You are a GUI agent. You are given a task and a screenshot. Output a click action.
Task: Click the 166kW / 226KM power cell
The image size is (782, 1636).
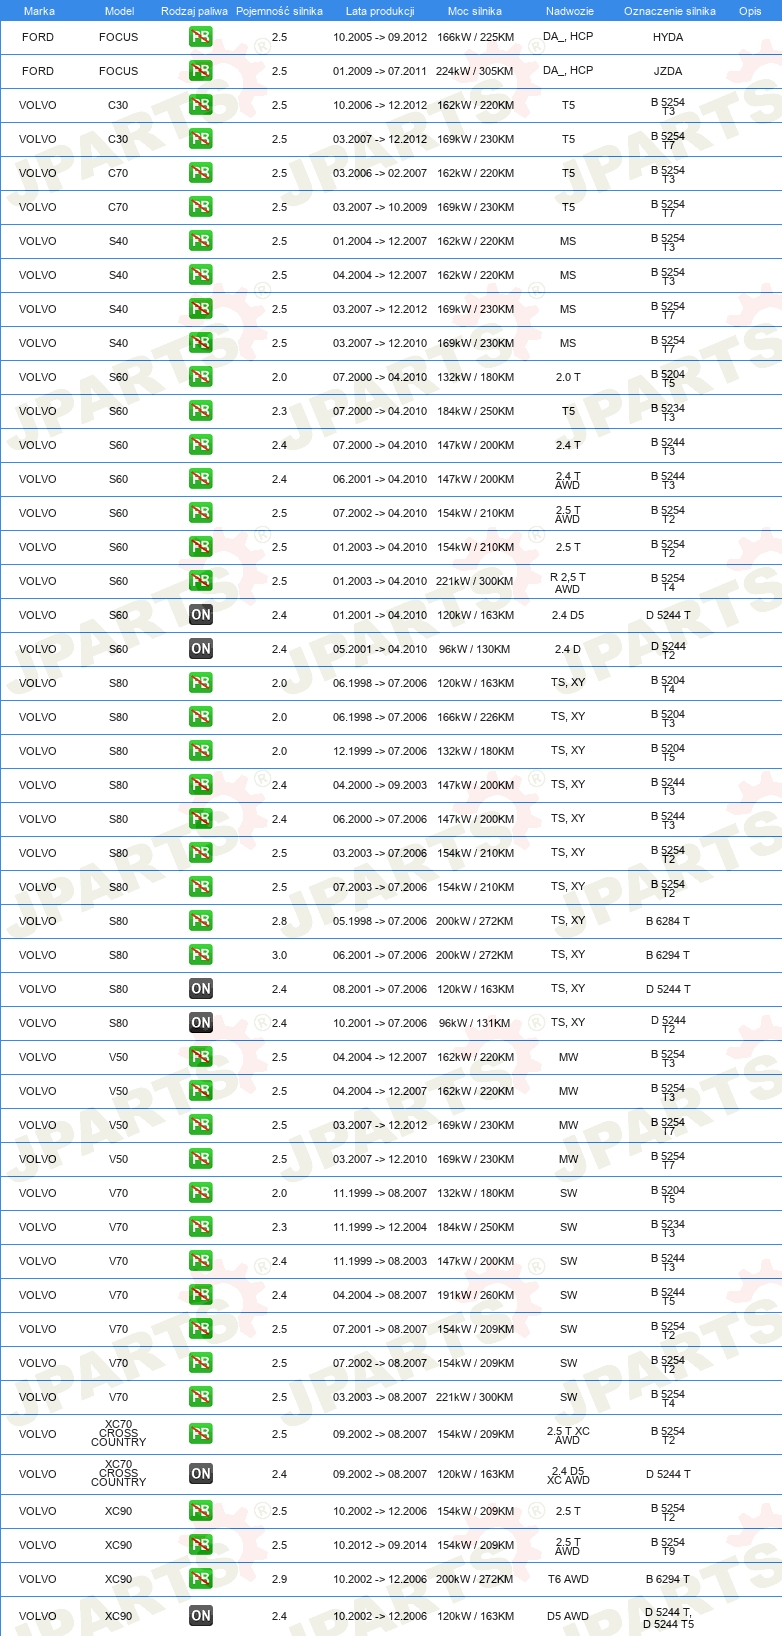[475, 717]
